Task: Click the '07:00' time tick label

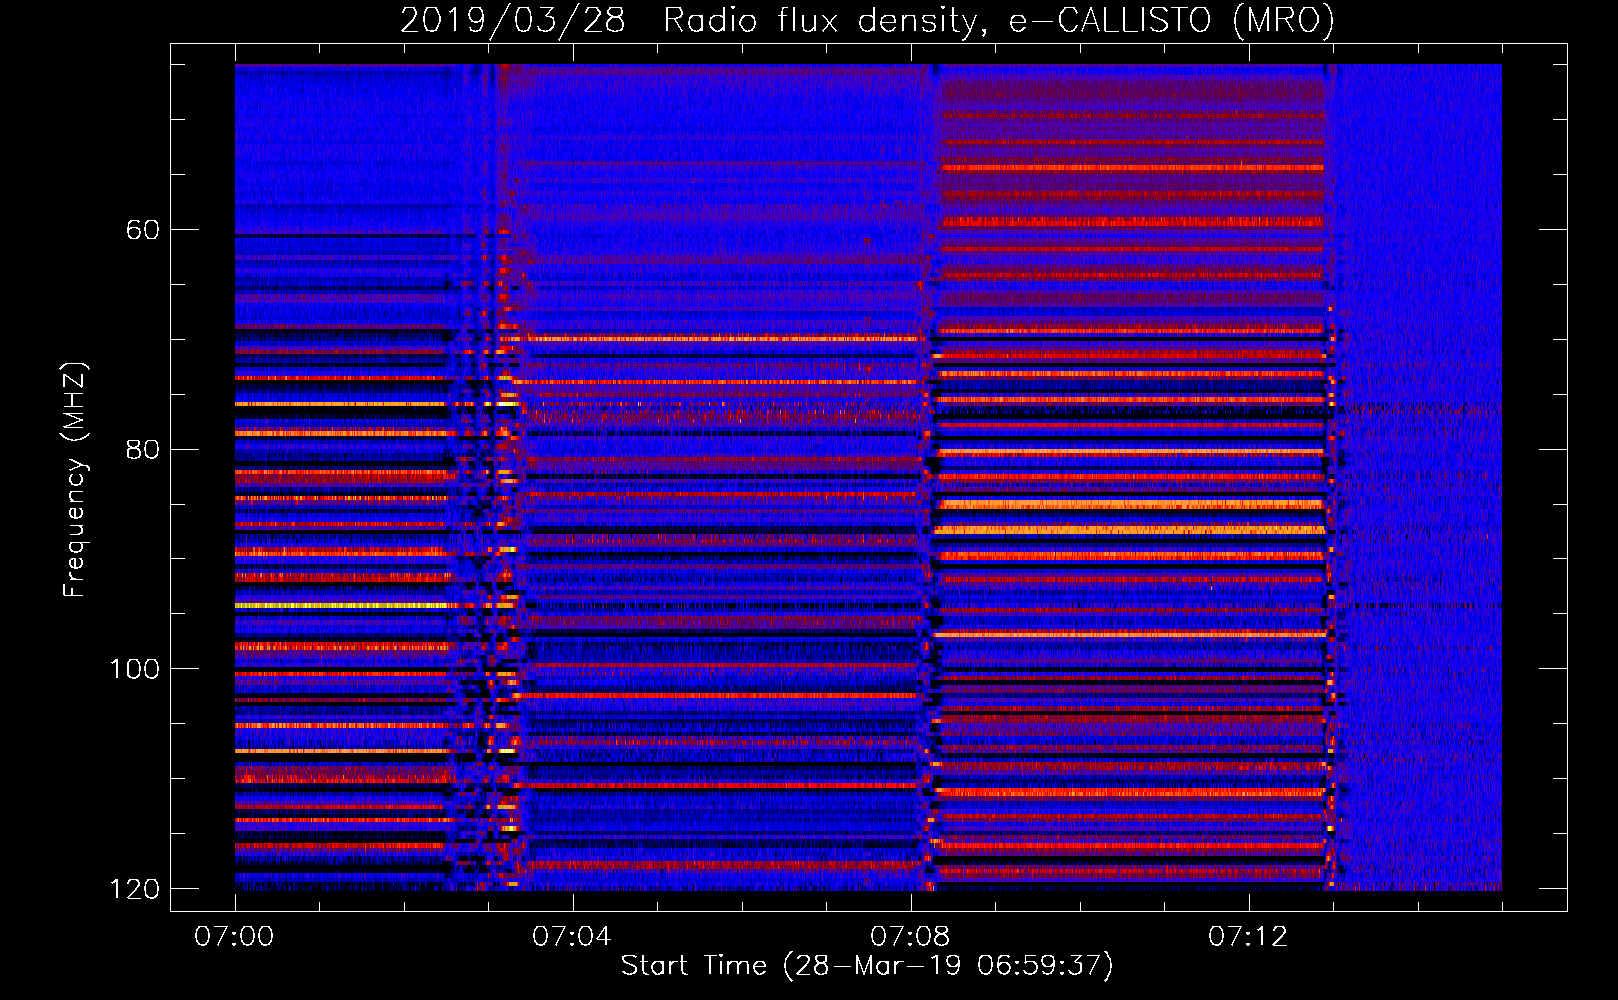Action: [x=235, y=937]
